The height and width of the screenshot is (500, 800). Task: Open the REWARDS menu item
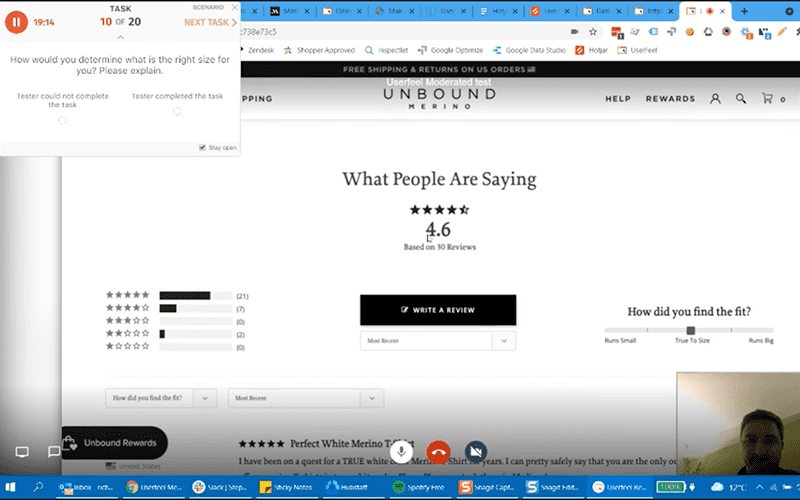click(670, 98)
